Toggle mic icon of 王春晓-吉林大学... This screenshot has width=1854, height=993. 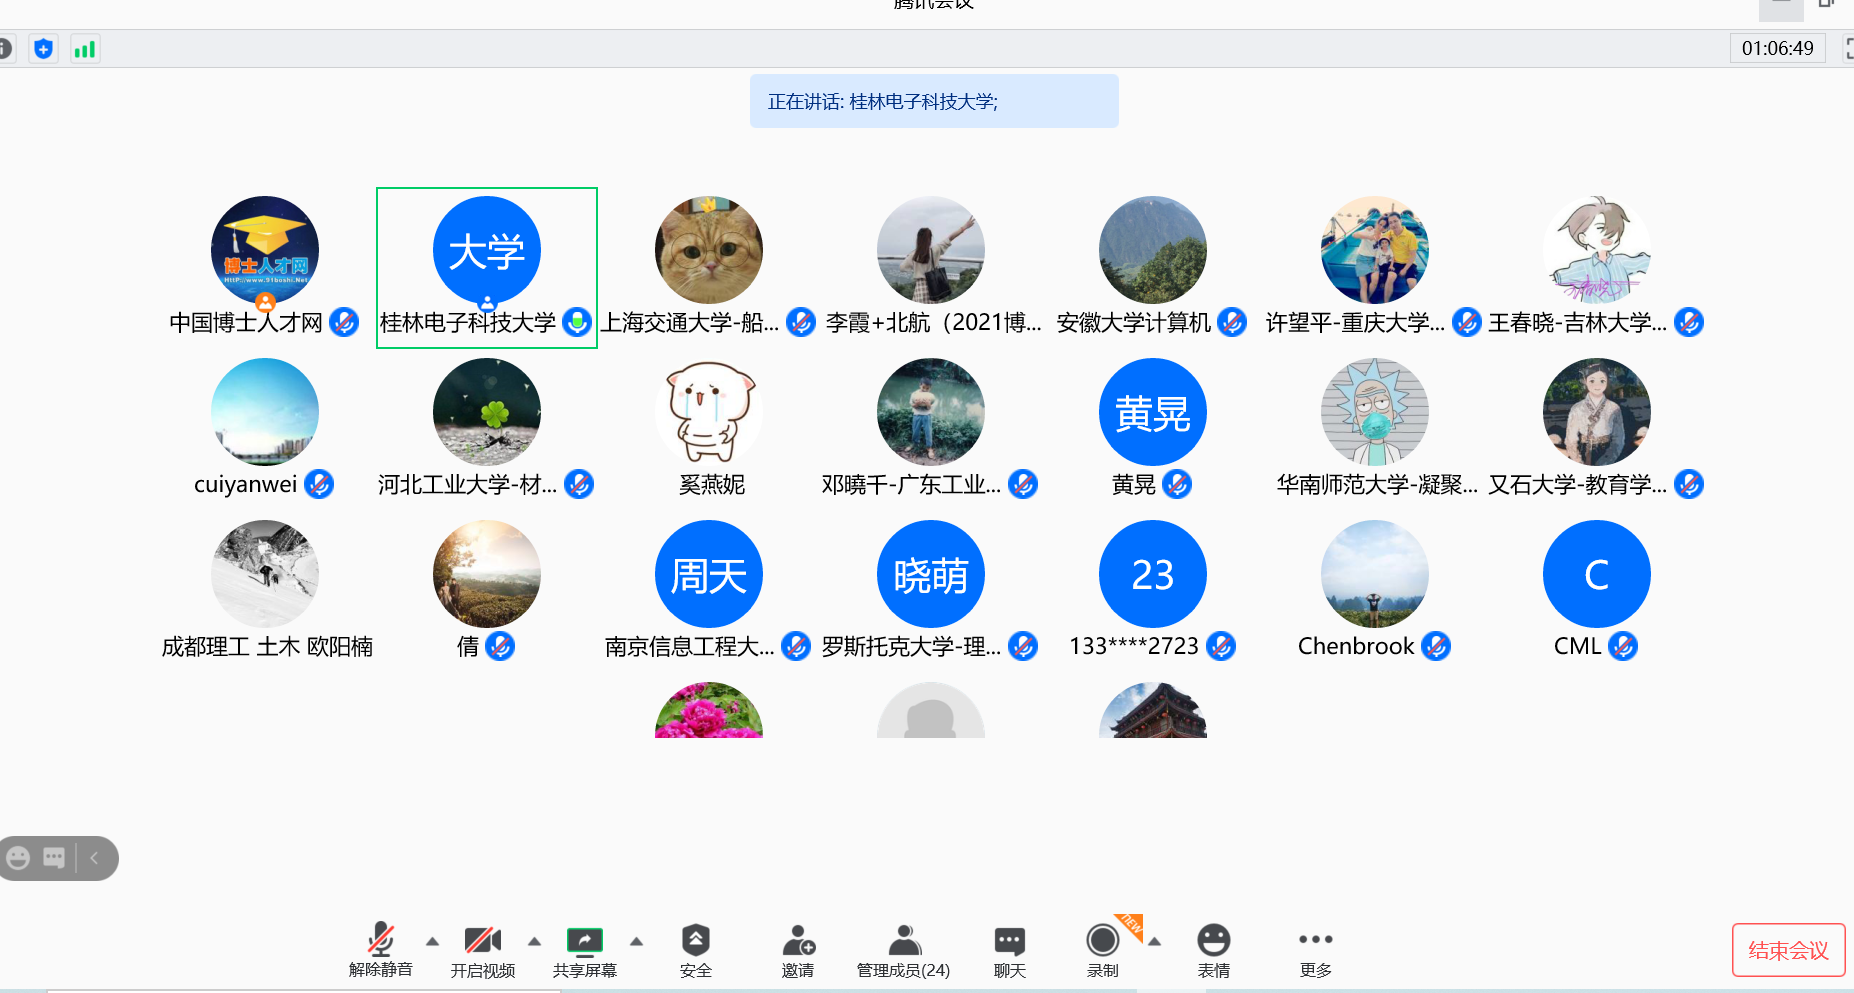(1689, 322)
